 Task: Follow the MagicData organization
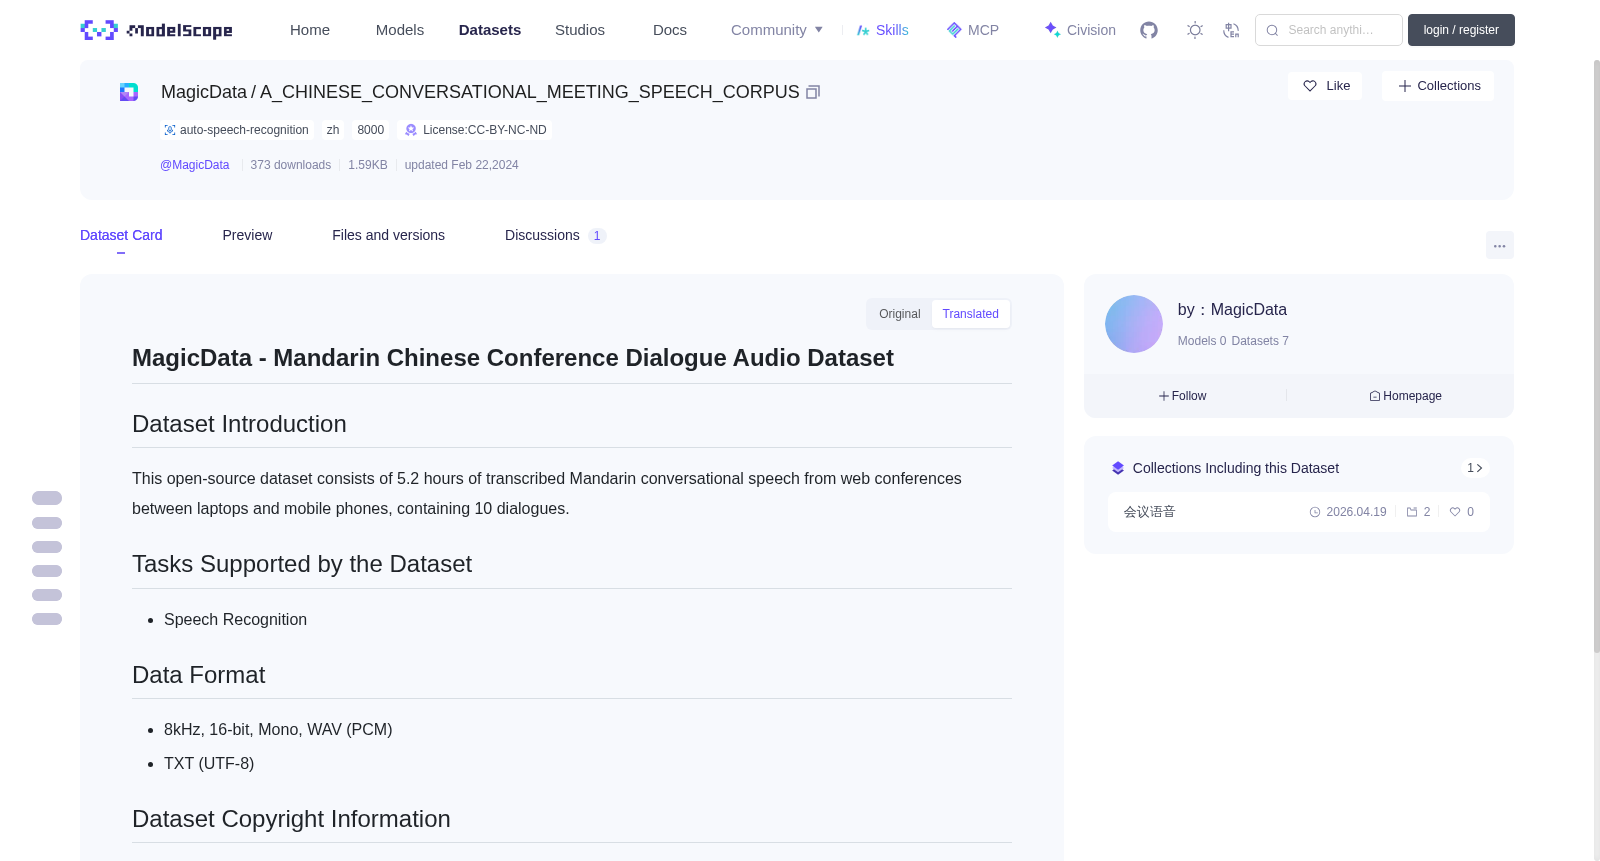1183,396
